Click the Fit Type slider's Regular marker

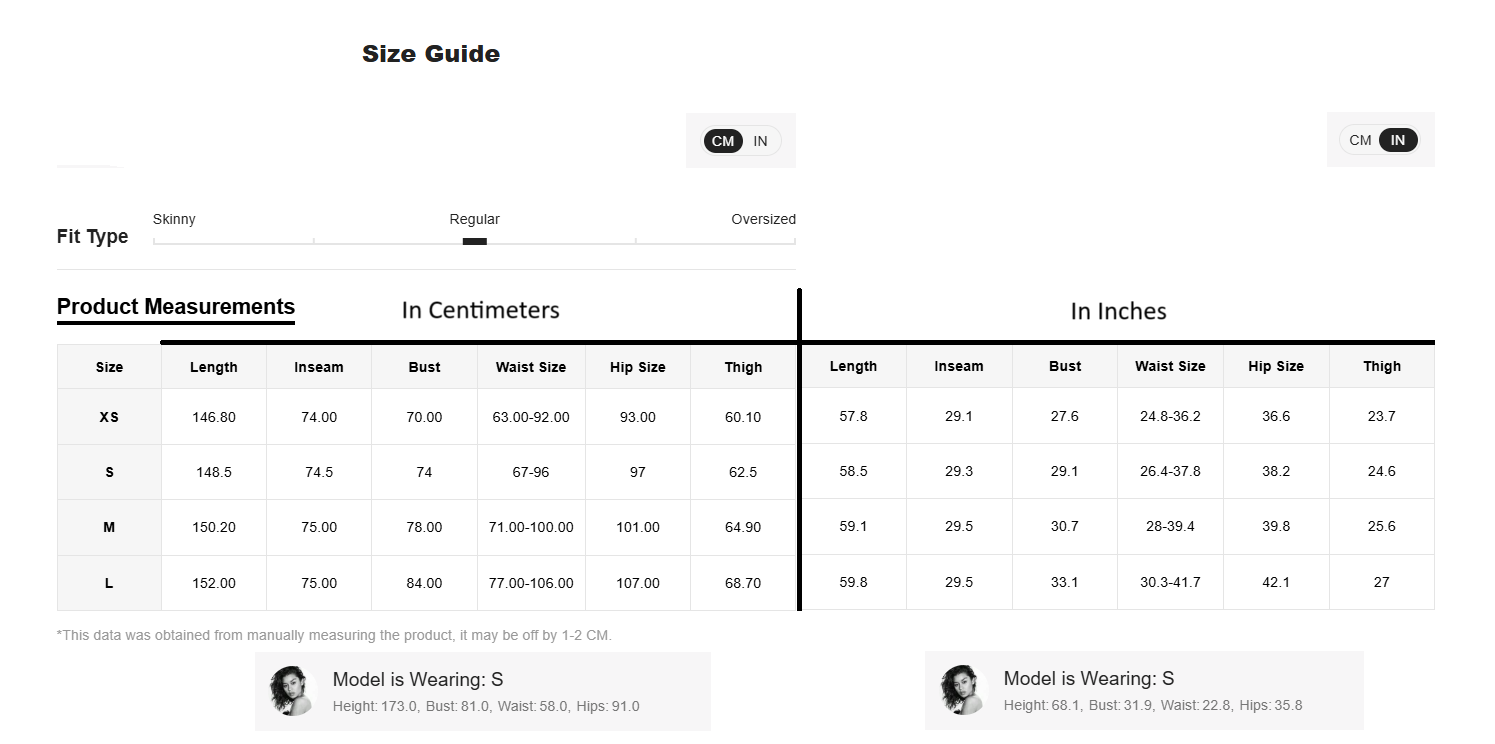[x=475, y=241]
